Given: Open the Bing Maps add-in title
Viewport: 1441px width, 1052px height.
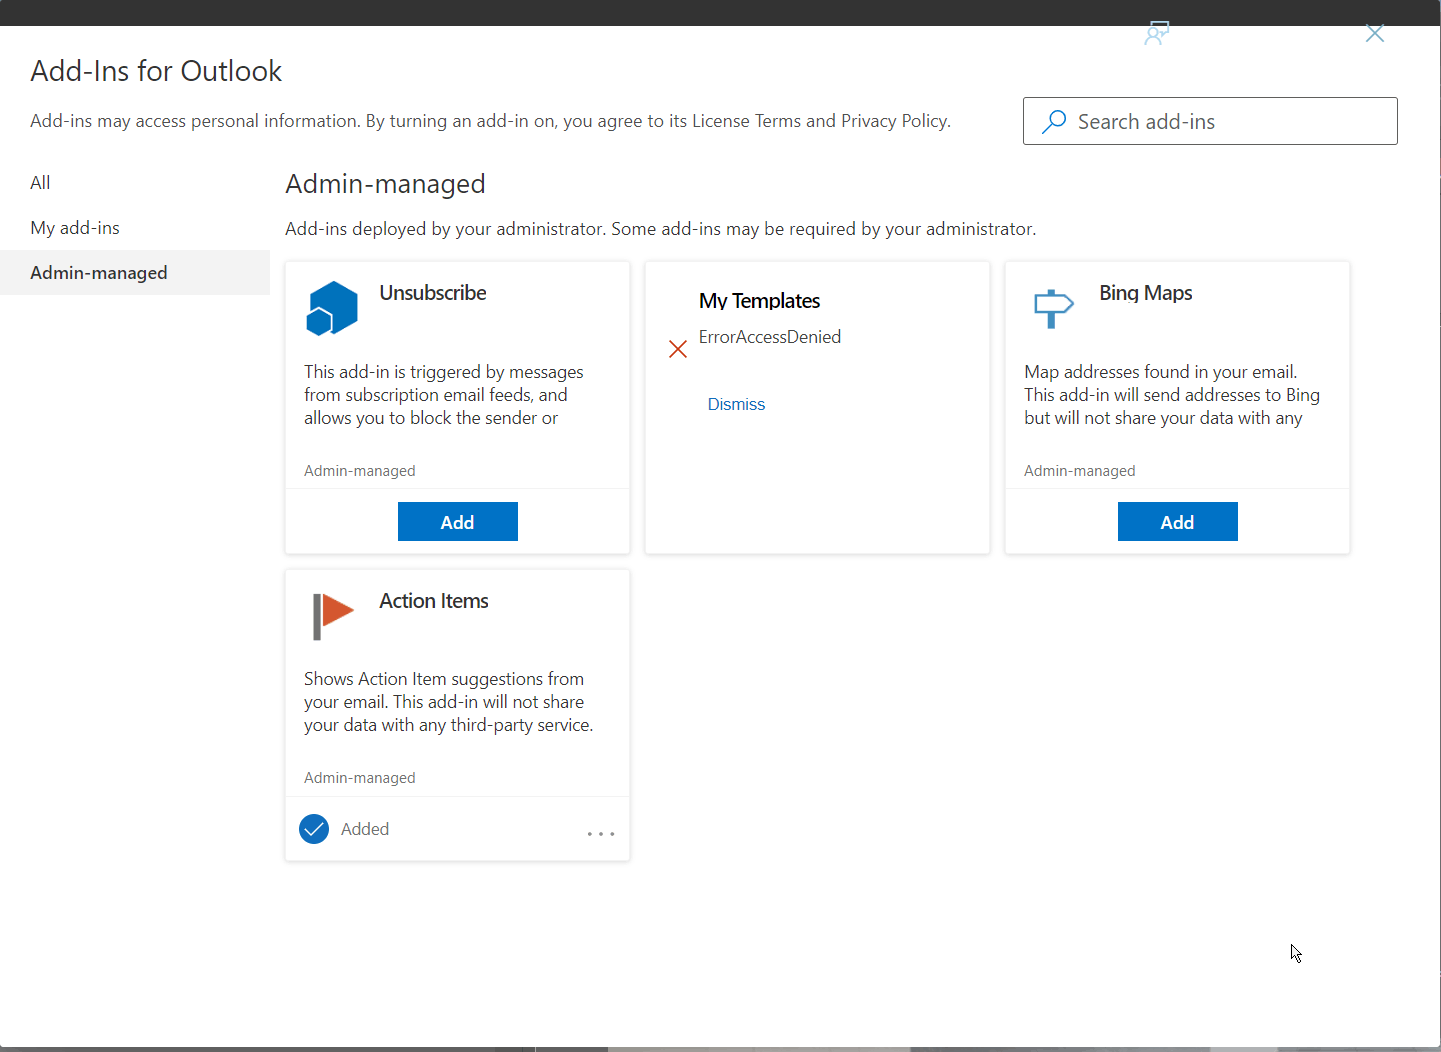Looking at the screenshot, I should click(1146, 293).
